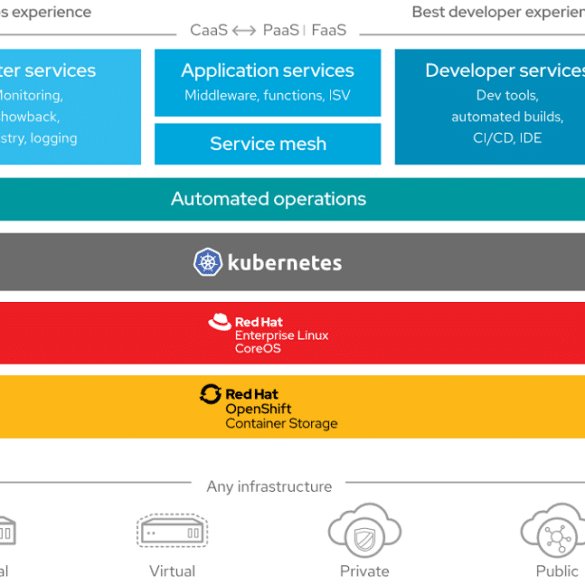
Task: Click 'Middleware, functions, ISV' text
Action: pos(268,96)
